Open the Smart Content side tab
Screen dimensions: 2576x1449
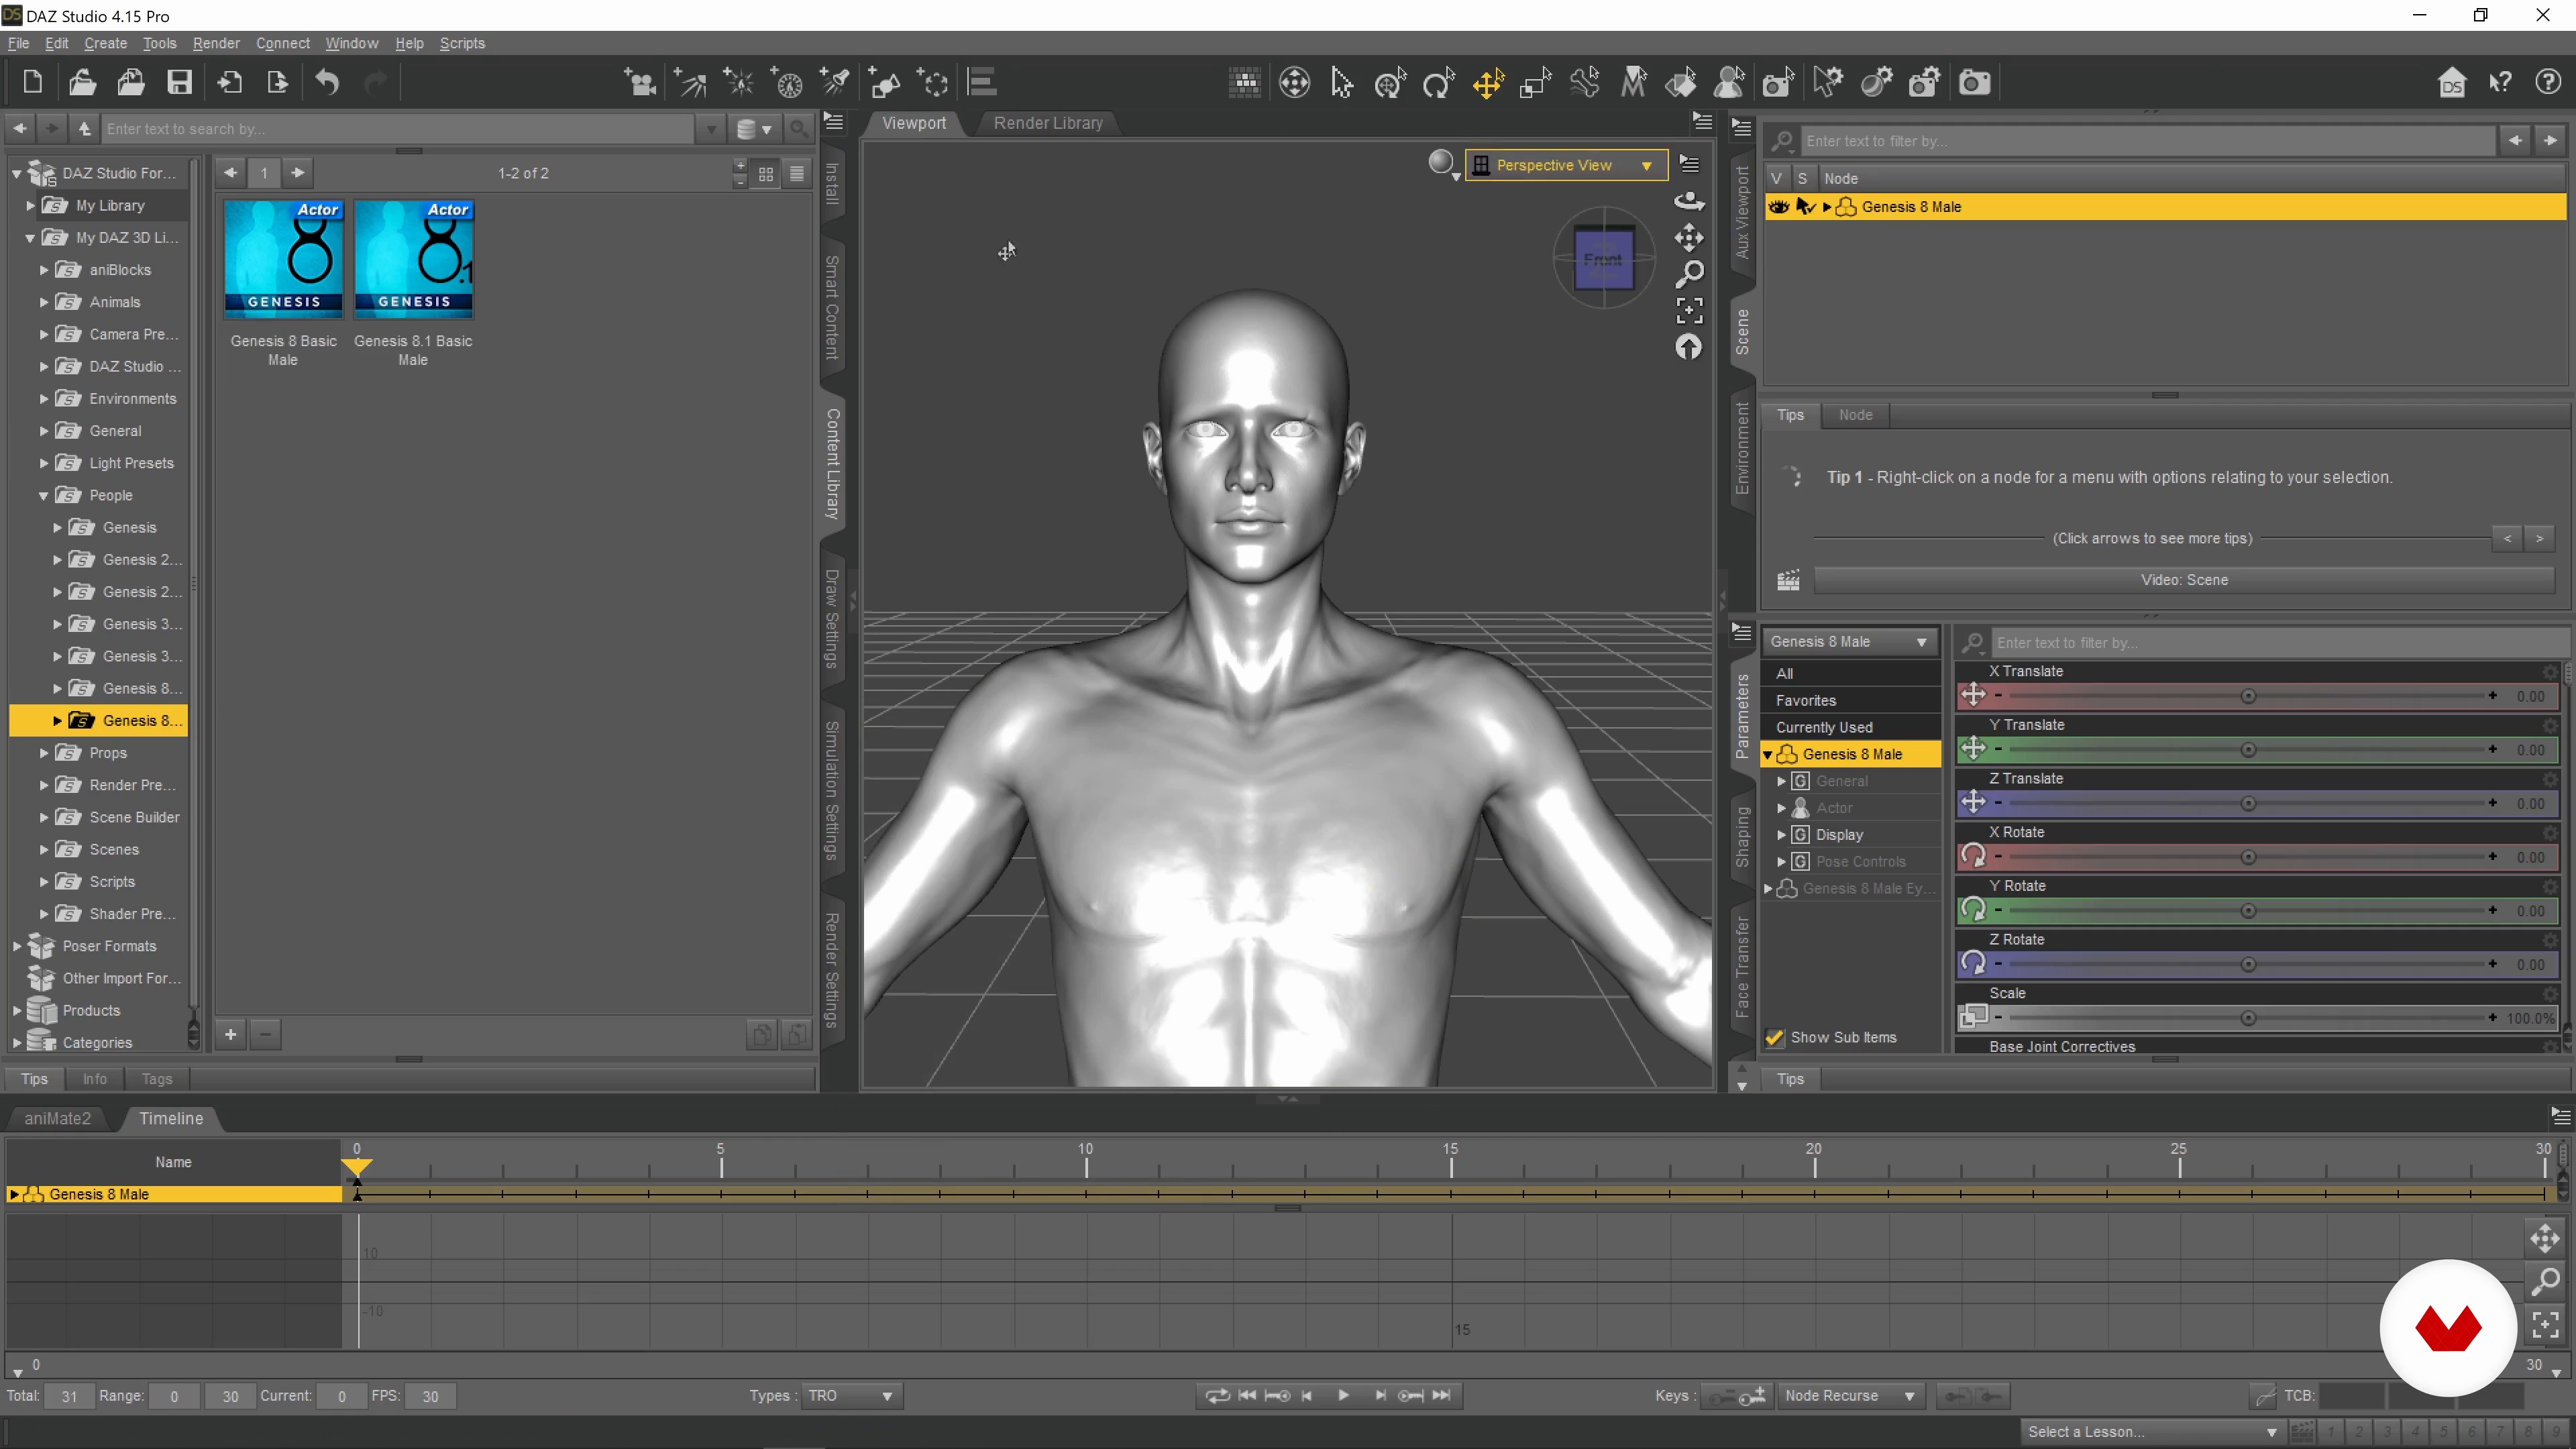pyautogui.click(x=832, y=307)
